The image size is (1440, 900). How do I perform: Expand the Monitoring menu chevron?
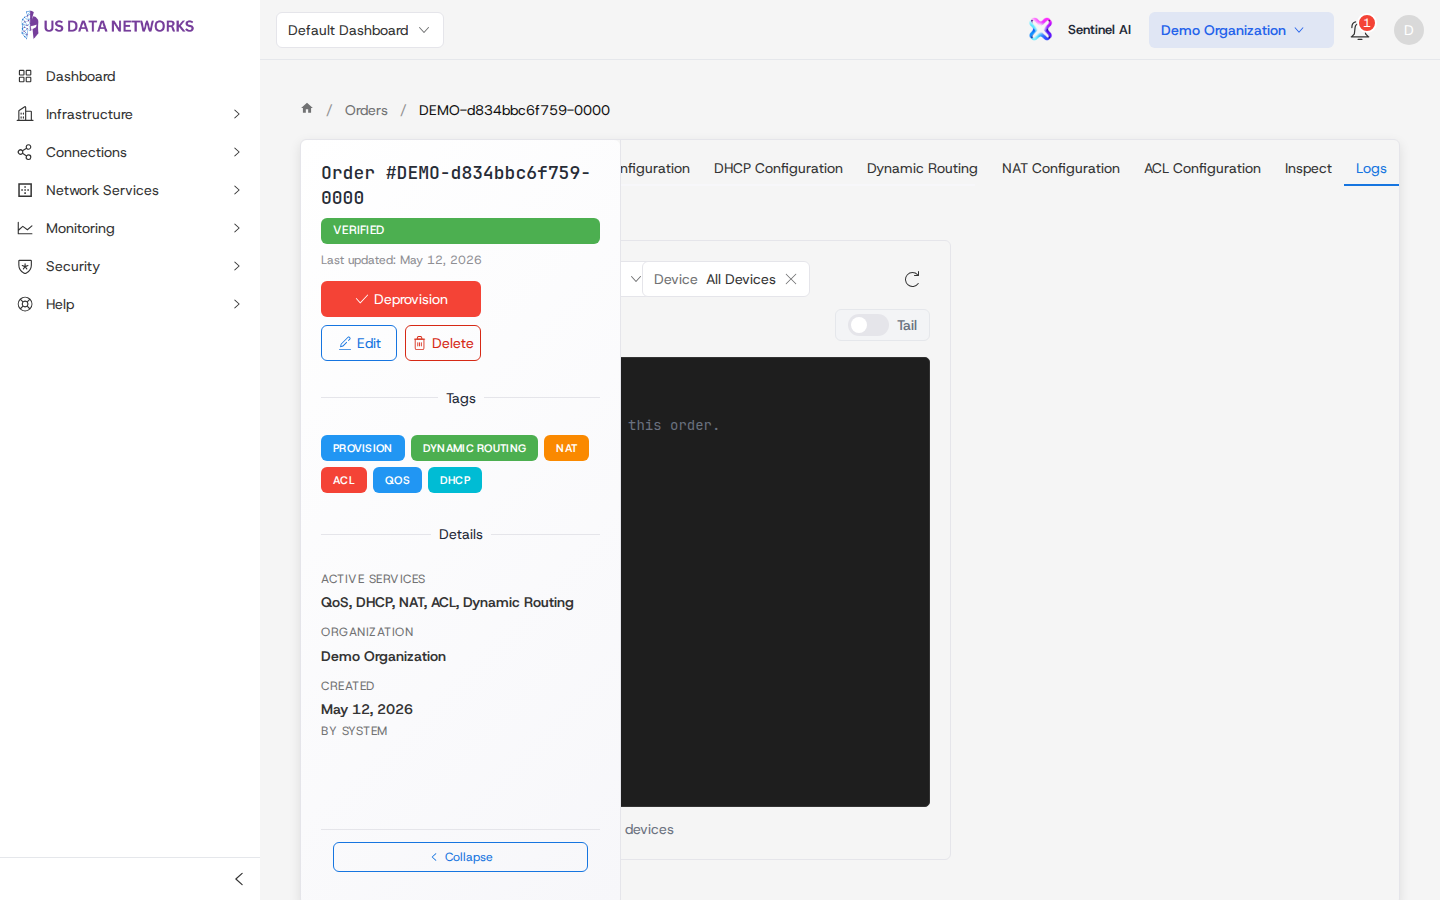coord(237,228)
